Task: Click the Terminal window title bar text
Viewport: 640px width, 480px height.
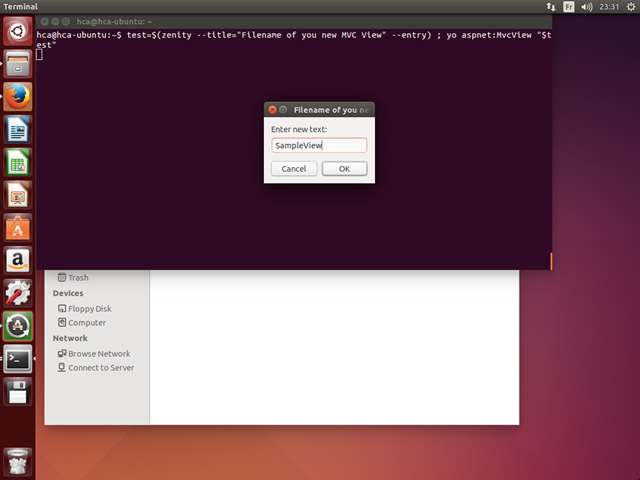Action: click(x=114, y=22)
